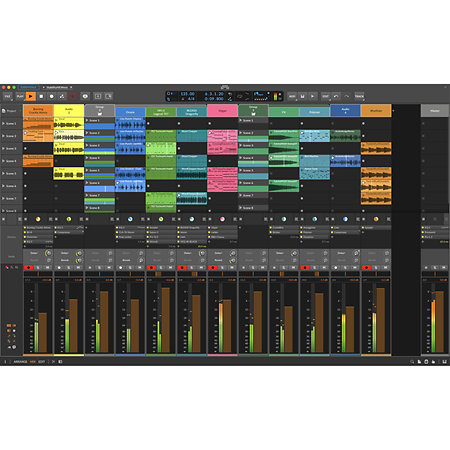Viewport: 450px width, 450px height.
Task: Click the save icon next to ADD
Action: [x=302, y=96]
